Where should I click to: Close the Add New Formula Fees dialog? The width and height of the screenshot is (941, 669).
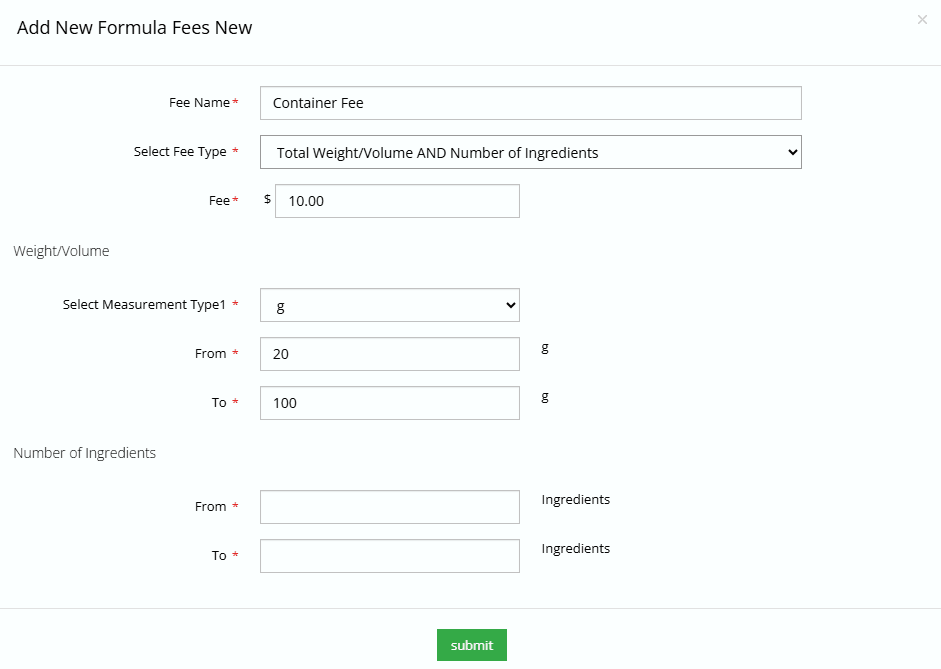(x=922, y=20)
